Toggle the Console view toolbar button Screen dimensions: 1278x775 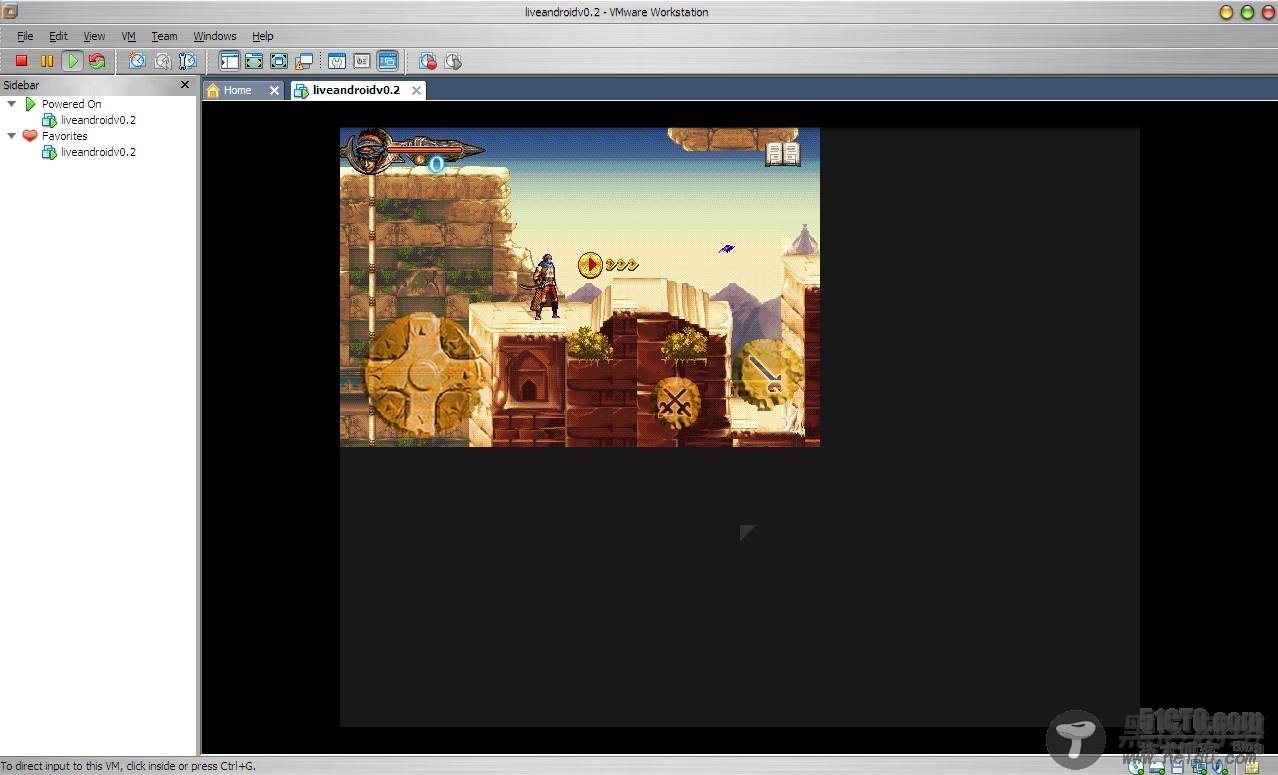pos(387,61)
